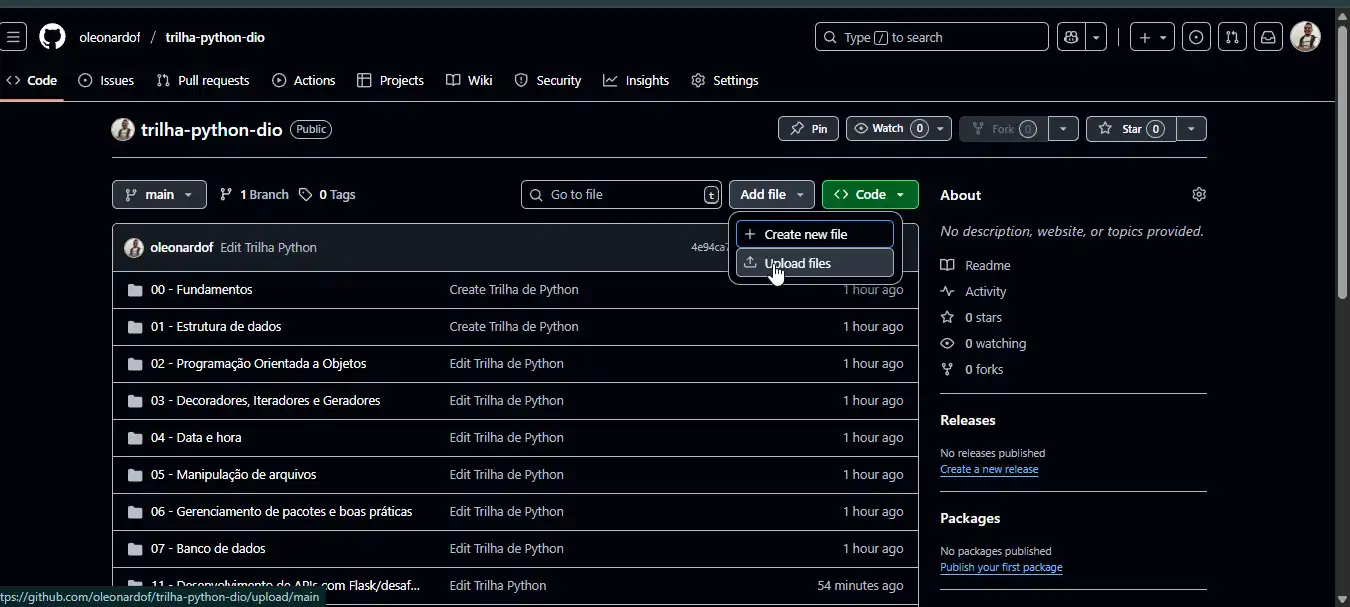The height and width of the screenshot is (607, 1350).
Task: Open the notifications inbox icon
Action: (x=1268, y=37)
